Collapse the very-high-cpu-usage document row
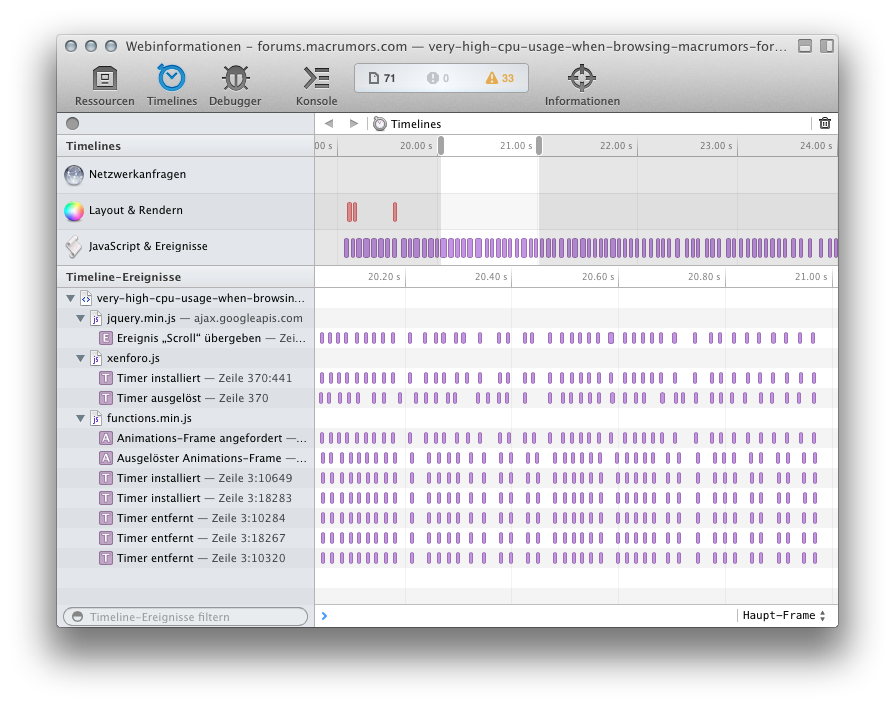 [70, 298]
